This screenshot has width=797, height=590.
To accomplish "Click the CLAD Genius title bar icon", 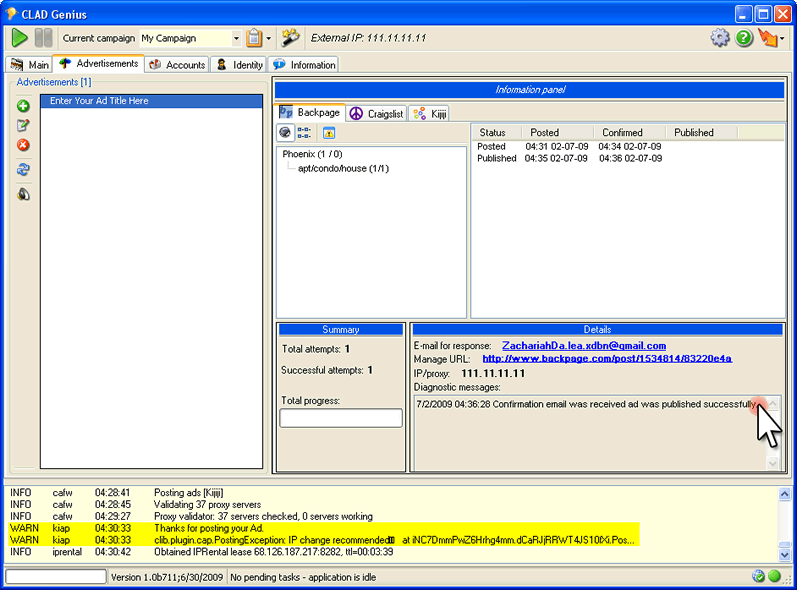I will click(x=11, y=13).
